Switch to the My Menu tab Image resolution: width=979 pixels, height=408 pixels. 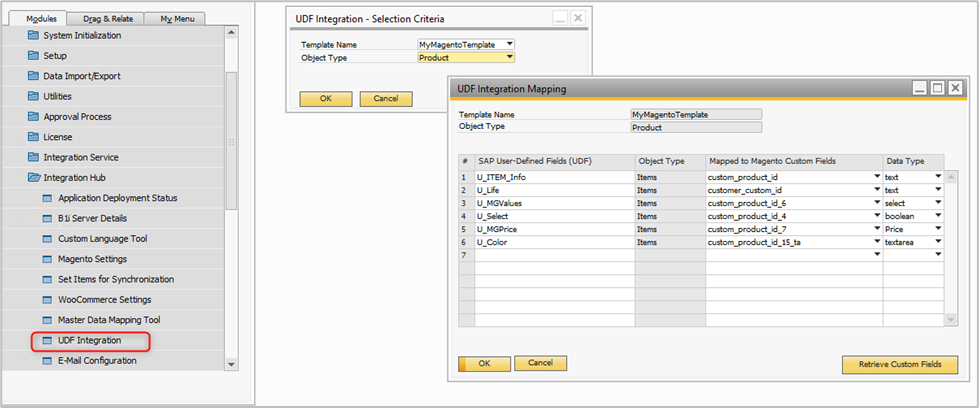pos(175,18)
